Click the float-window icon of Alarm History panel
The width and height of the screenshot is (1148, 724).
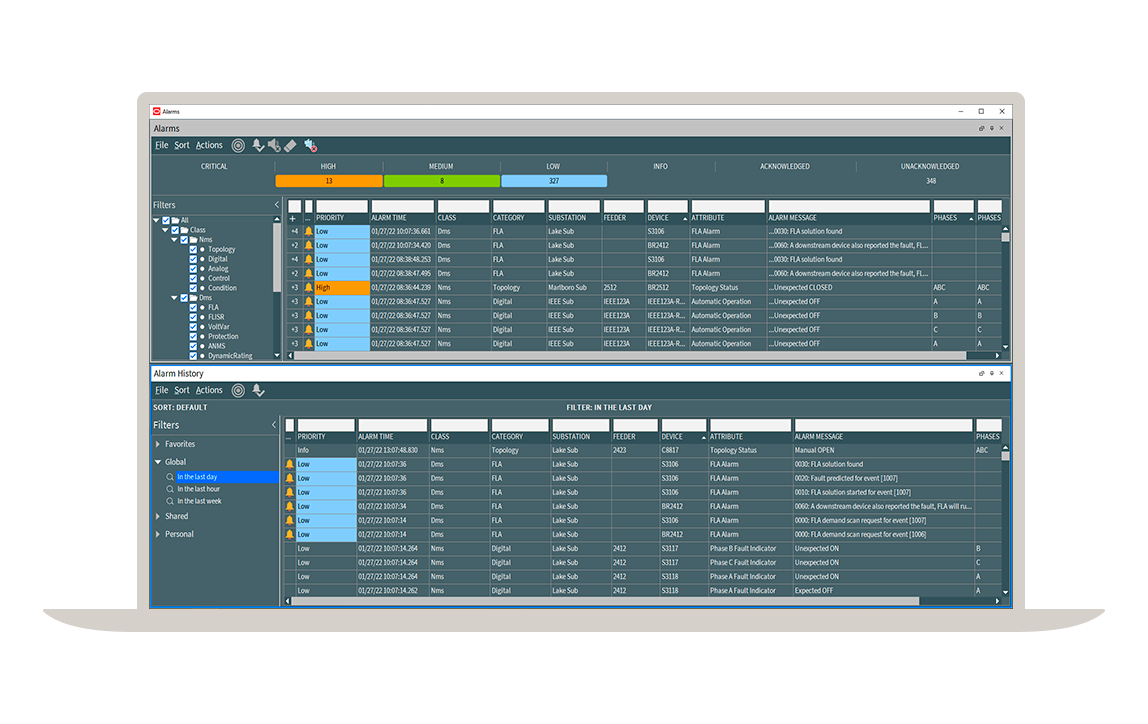click(x=982, y=373)
